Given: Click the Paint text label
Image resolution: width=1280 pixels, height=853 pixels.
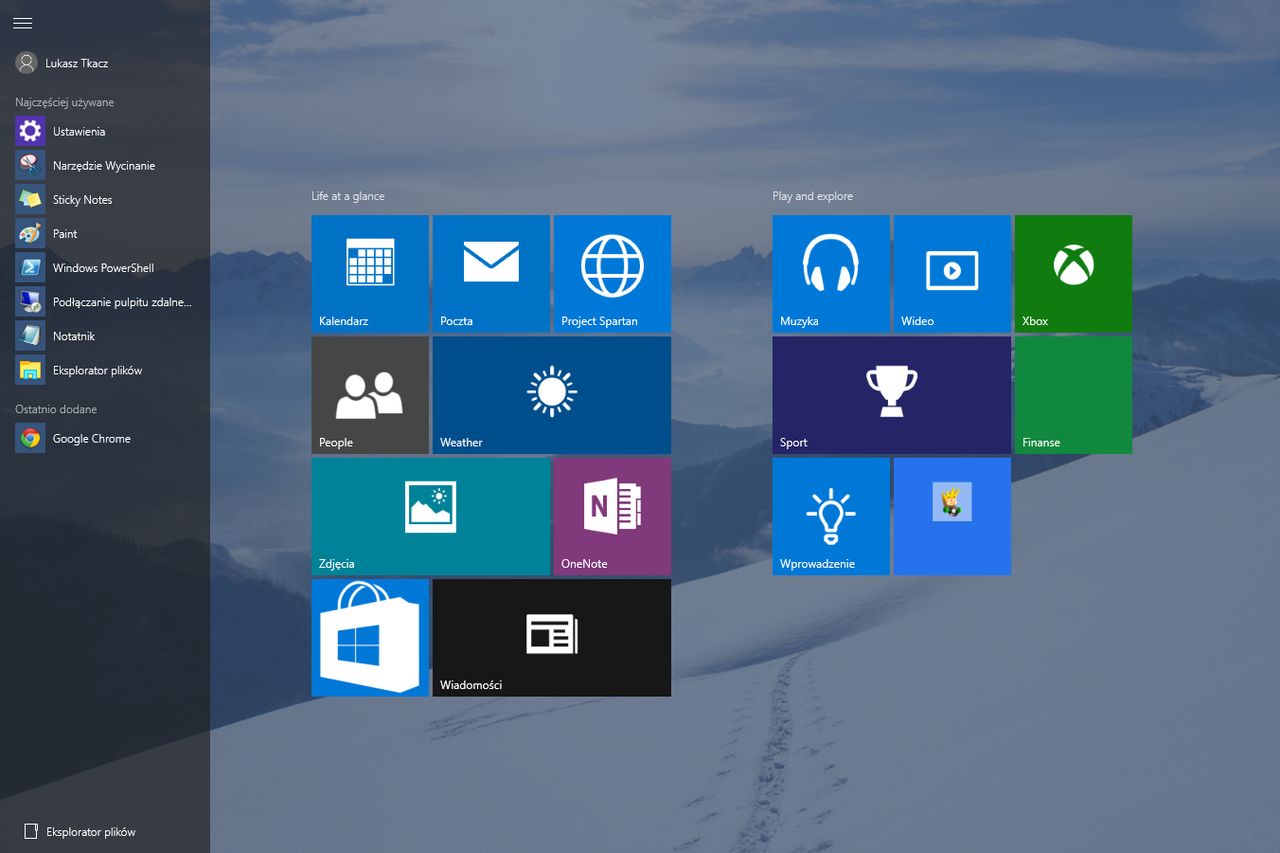Looking at the screenshot, I should (65, 234).
